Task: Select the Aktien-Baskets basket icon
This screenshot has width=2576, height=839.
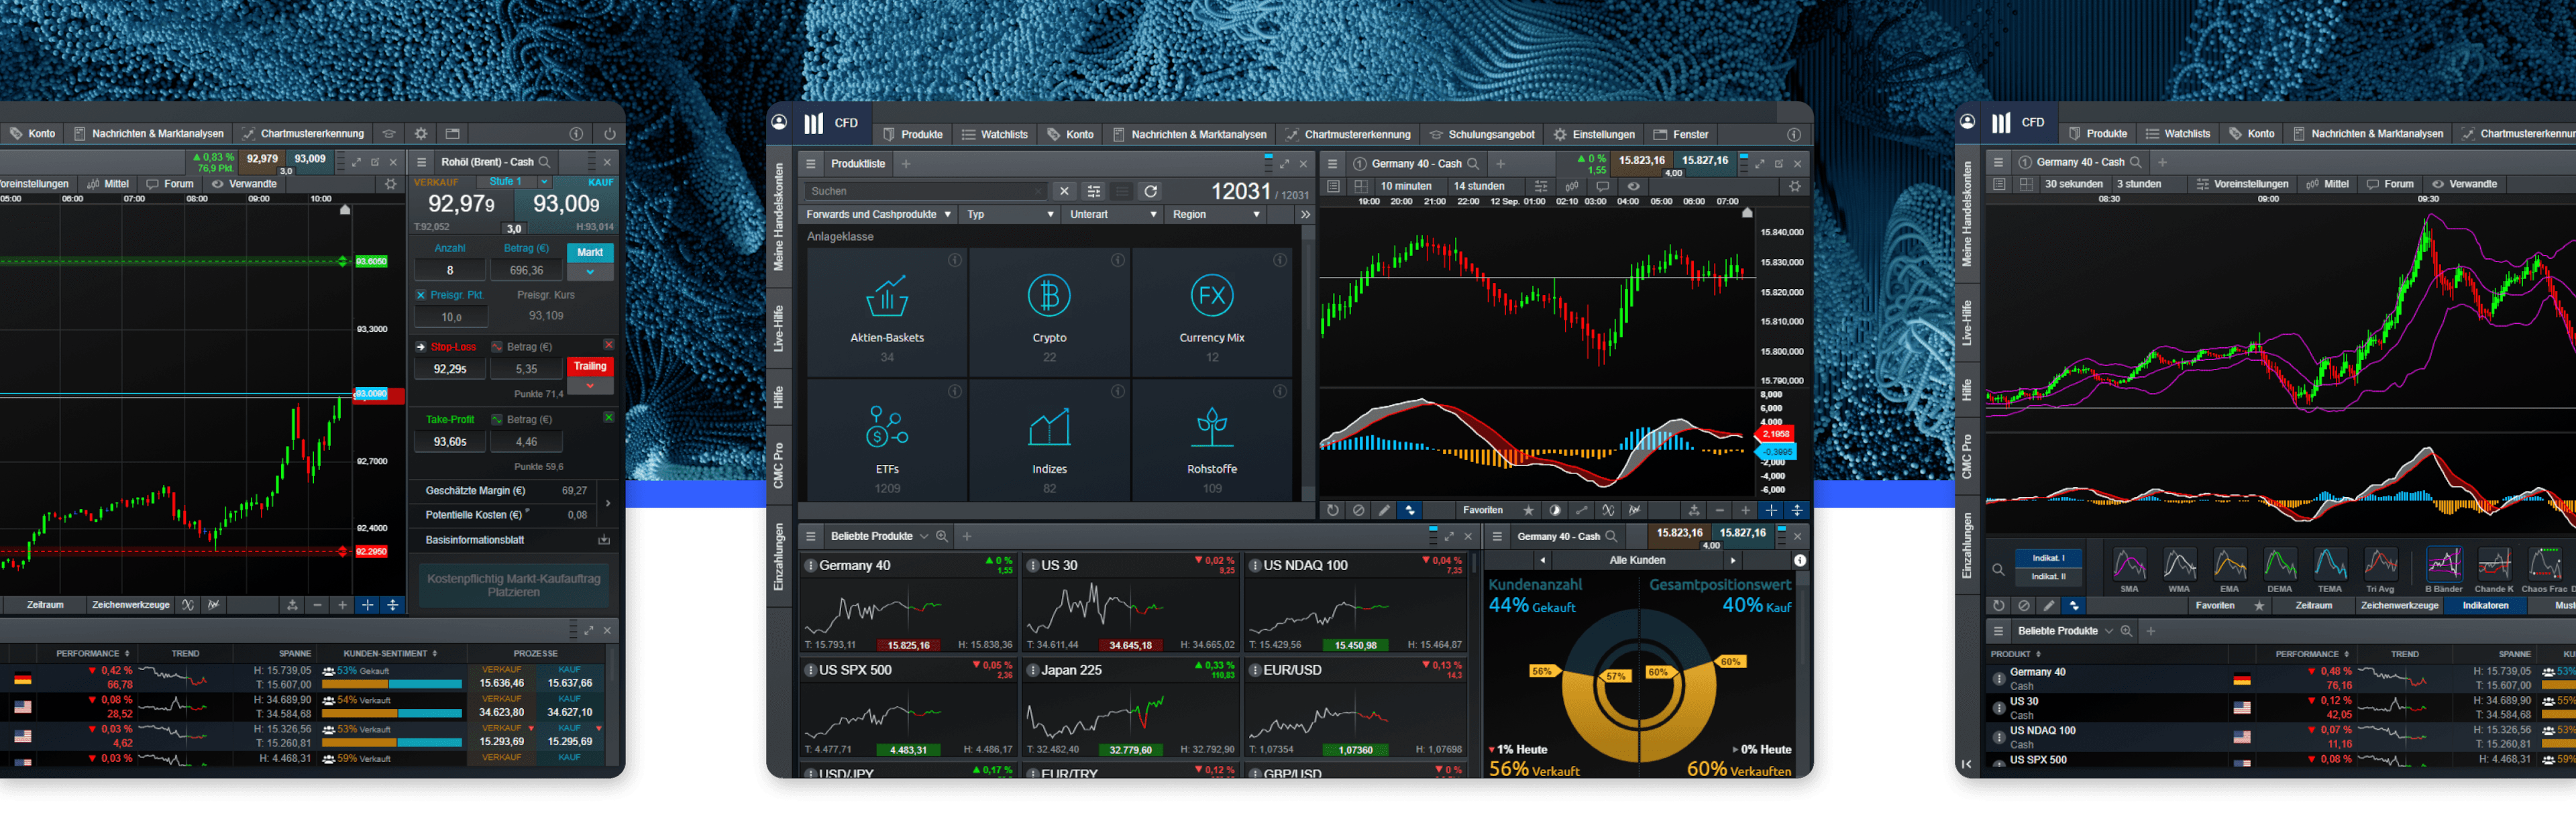Action: (x=887, y=297)
